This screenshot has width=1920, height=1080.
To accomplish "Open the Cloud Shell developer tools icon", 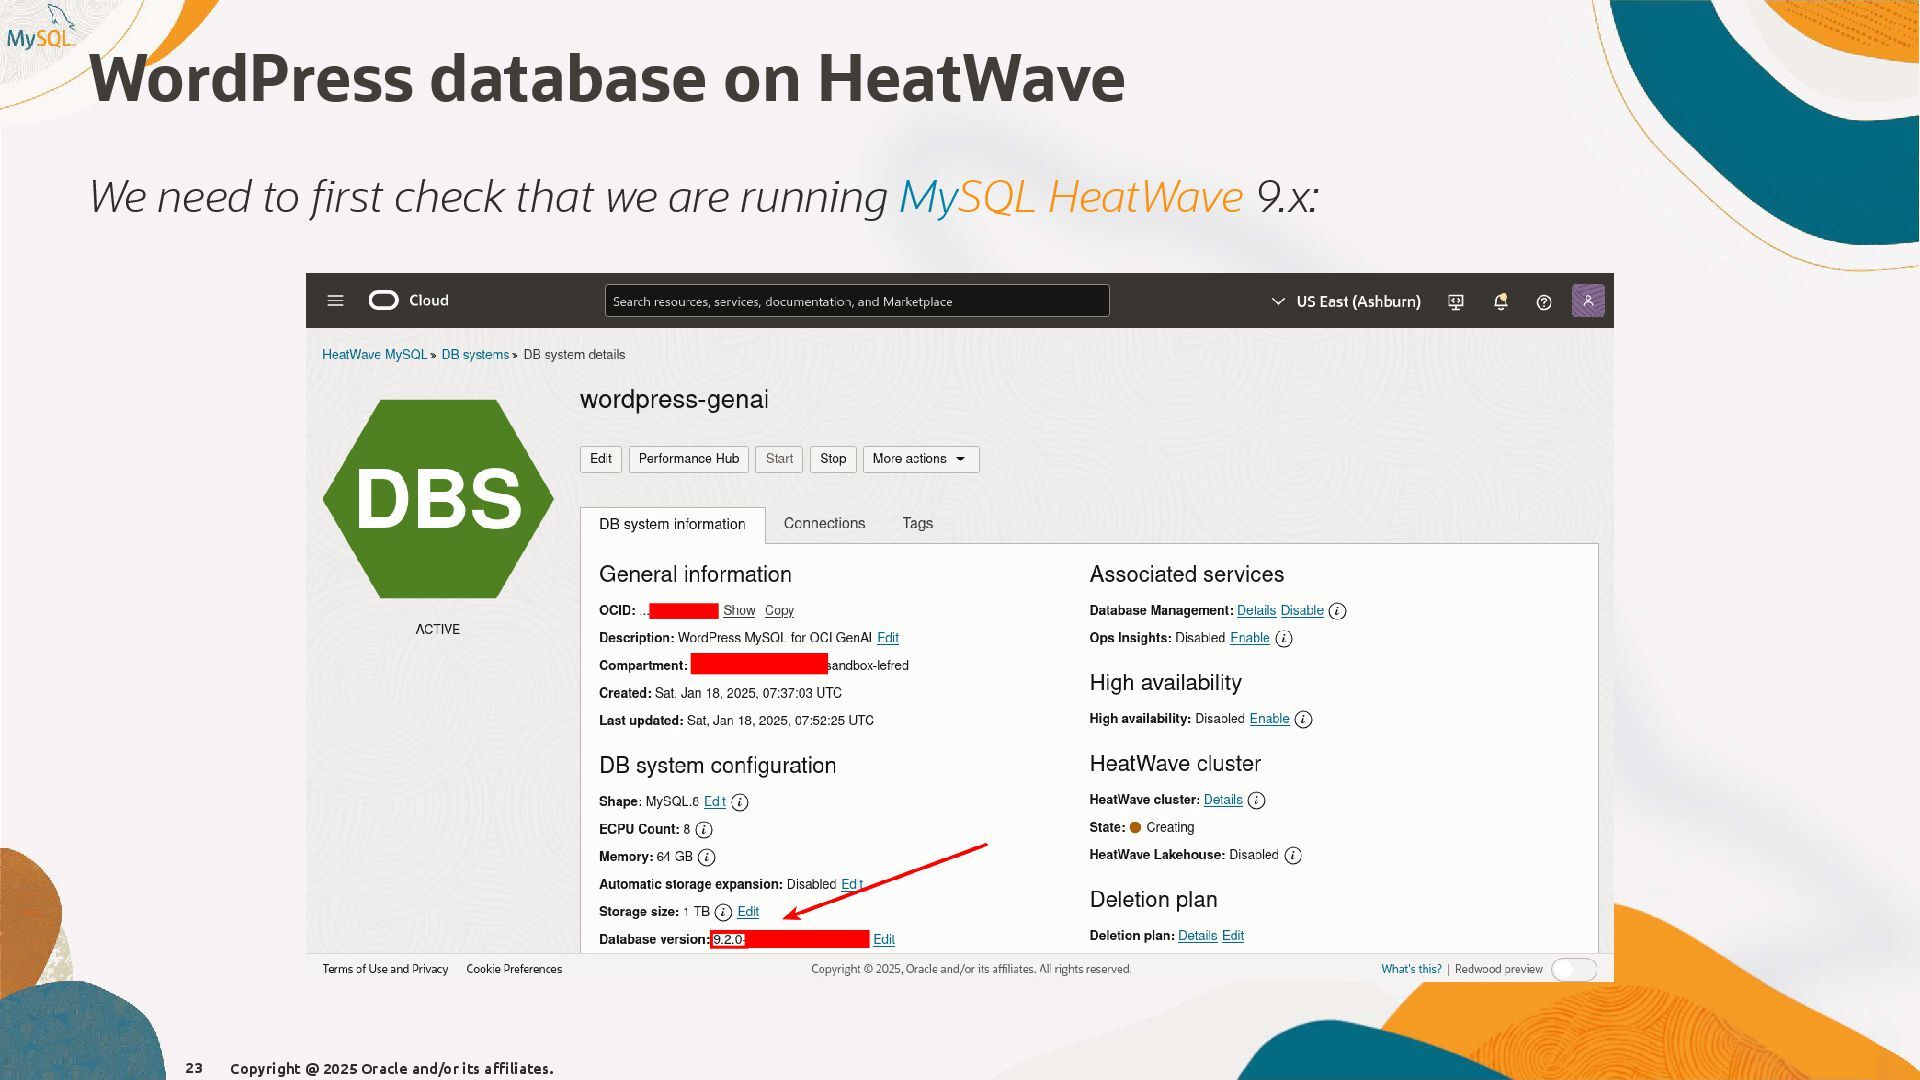I will point(1456,302).
